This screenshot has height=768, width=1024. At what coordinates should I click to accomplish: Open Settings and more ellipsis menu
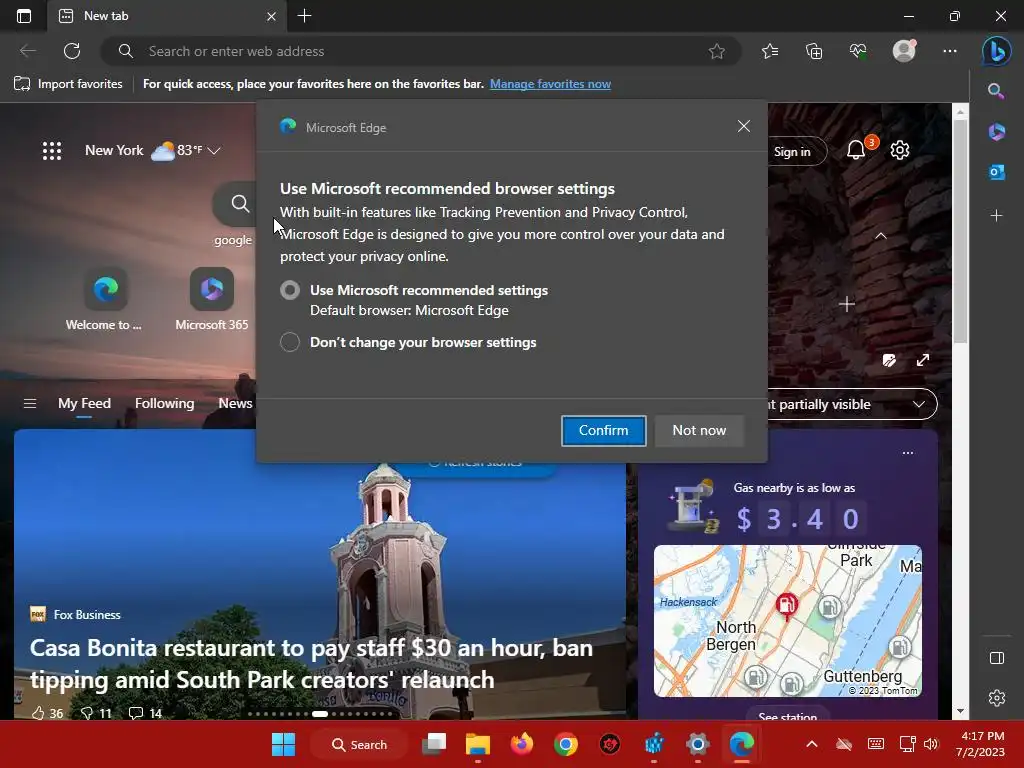point(950,51)
